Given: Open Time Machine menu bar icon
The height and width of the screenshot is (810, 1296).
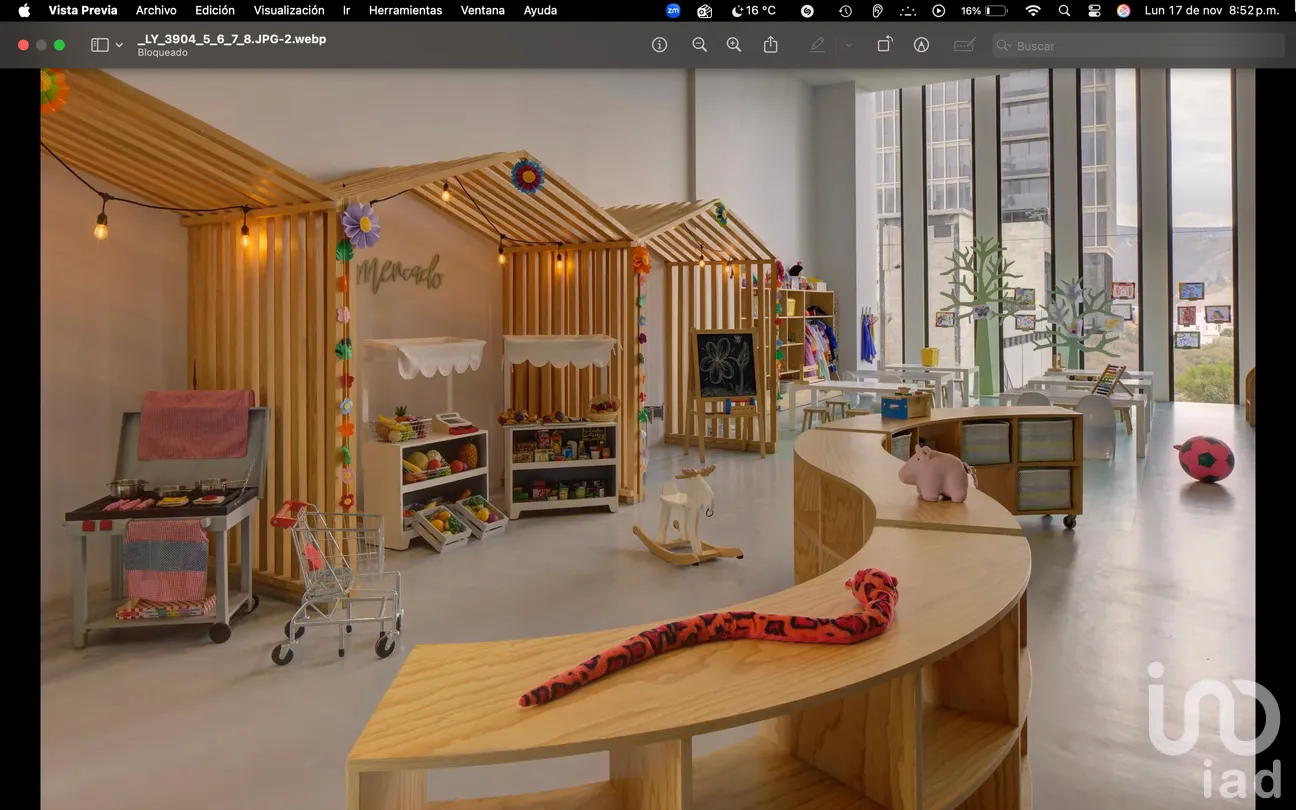Looking at the screenshot, I should tap(845, 10).
